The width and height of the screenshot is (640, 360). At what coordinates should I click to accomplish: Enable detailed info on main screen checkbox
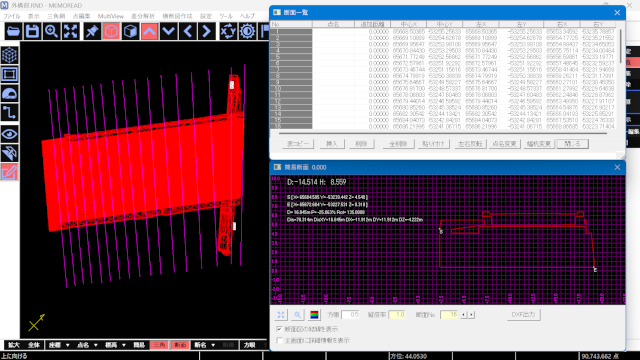(x=280, y=340)
